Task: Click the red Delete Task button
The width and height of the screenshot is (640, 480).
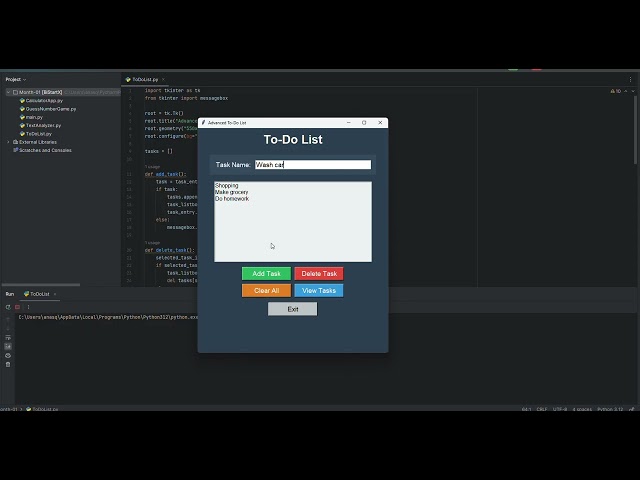Action: (319, 273)
